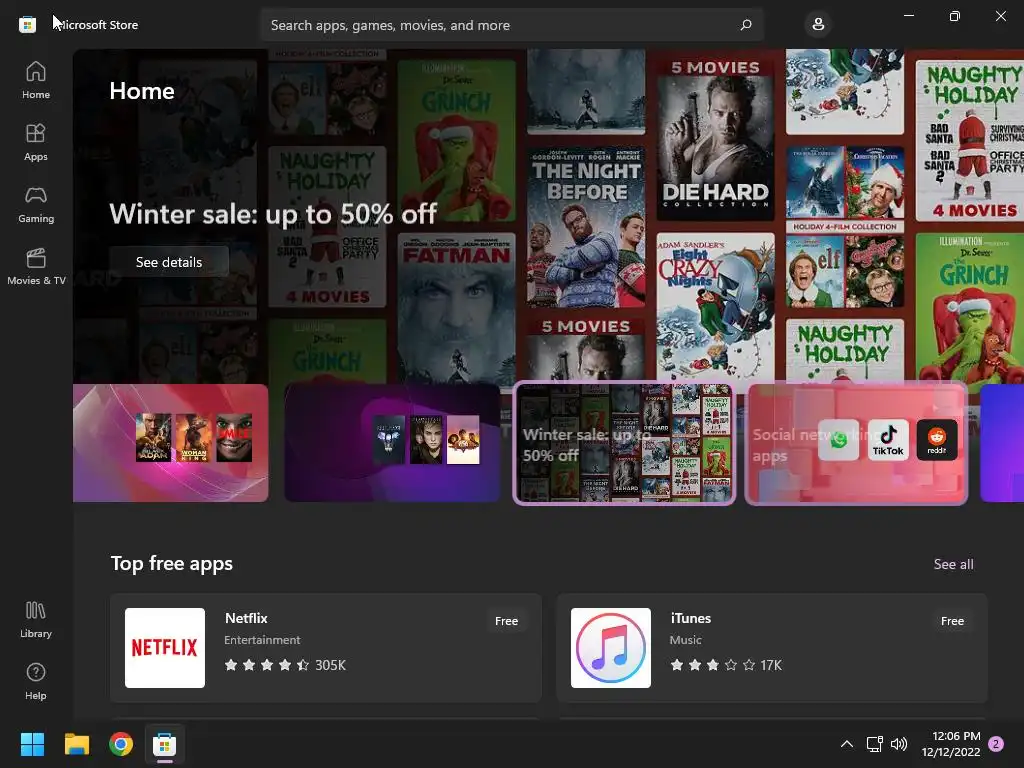Viewport: 1024px width, 768px height.
Task: Open the notification badge showing 2
Action: (996, 744)
